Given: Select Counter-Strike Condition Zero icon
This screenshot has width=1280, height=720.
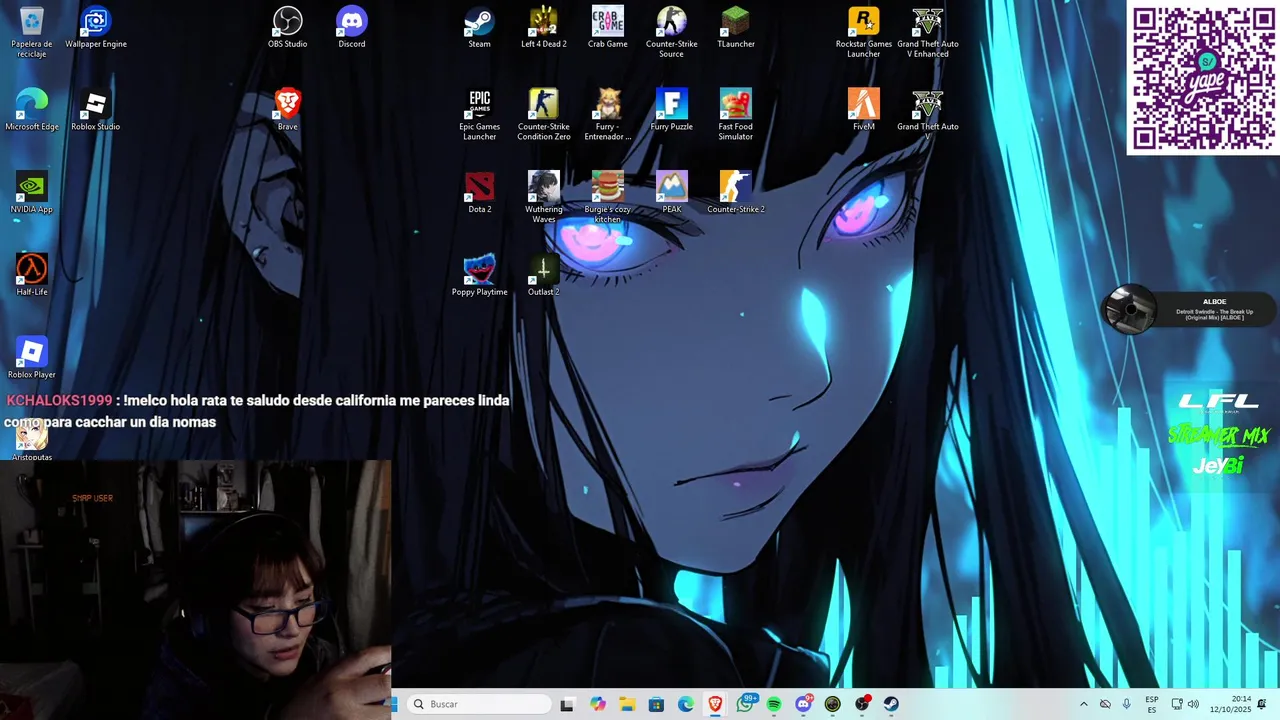Looking at the screenshot, I should click(544, 115).
